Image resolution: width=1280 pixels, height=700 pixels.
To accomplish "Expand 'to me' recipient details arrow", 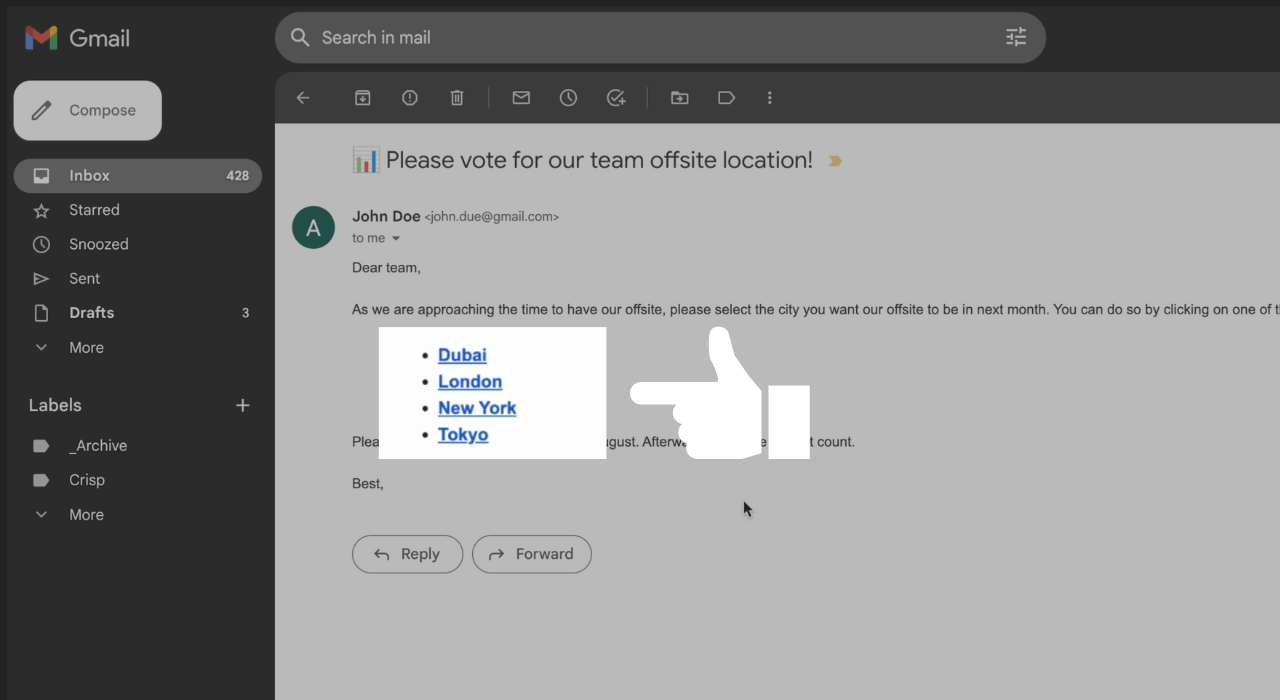I will coord(396,239).
